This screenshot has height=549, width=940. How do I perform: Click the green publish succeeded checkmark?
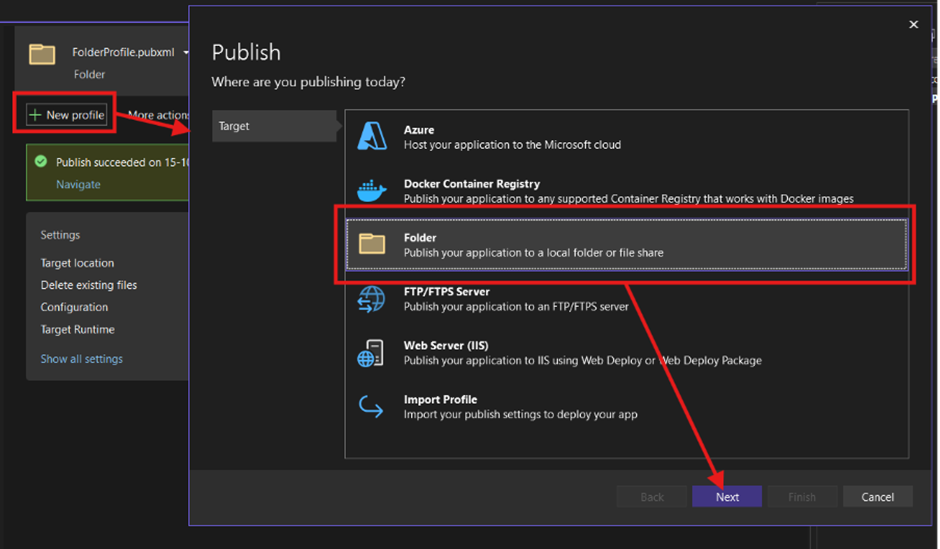pyautogui.click(x=41, y=161)
